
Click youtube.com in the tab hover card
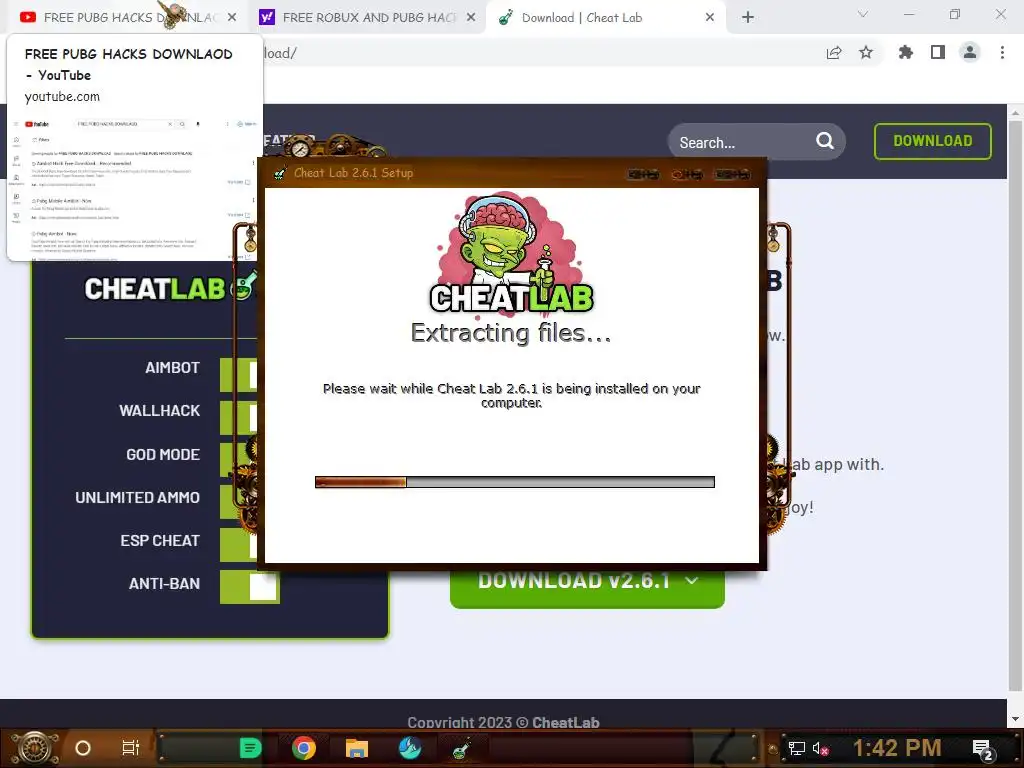(x=62, y=97)
